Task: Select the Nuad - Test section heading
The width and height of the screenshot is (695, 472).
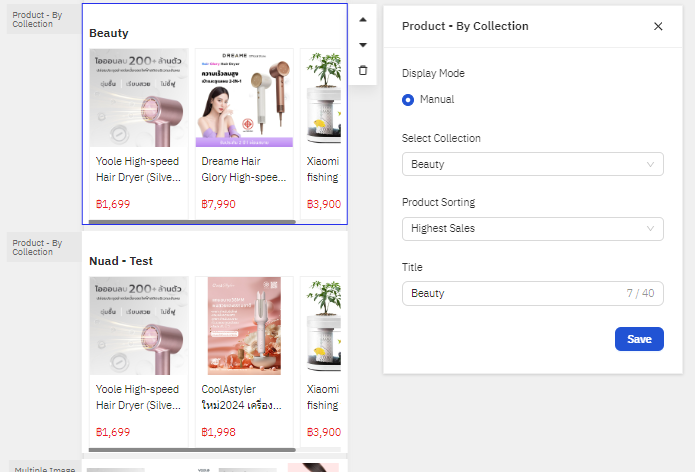Action: 121,261
